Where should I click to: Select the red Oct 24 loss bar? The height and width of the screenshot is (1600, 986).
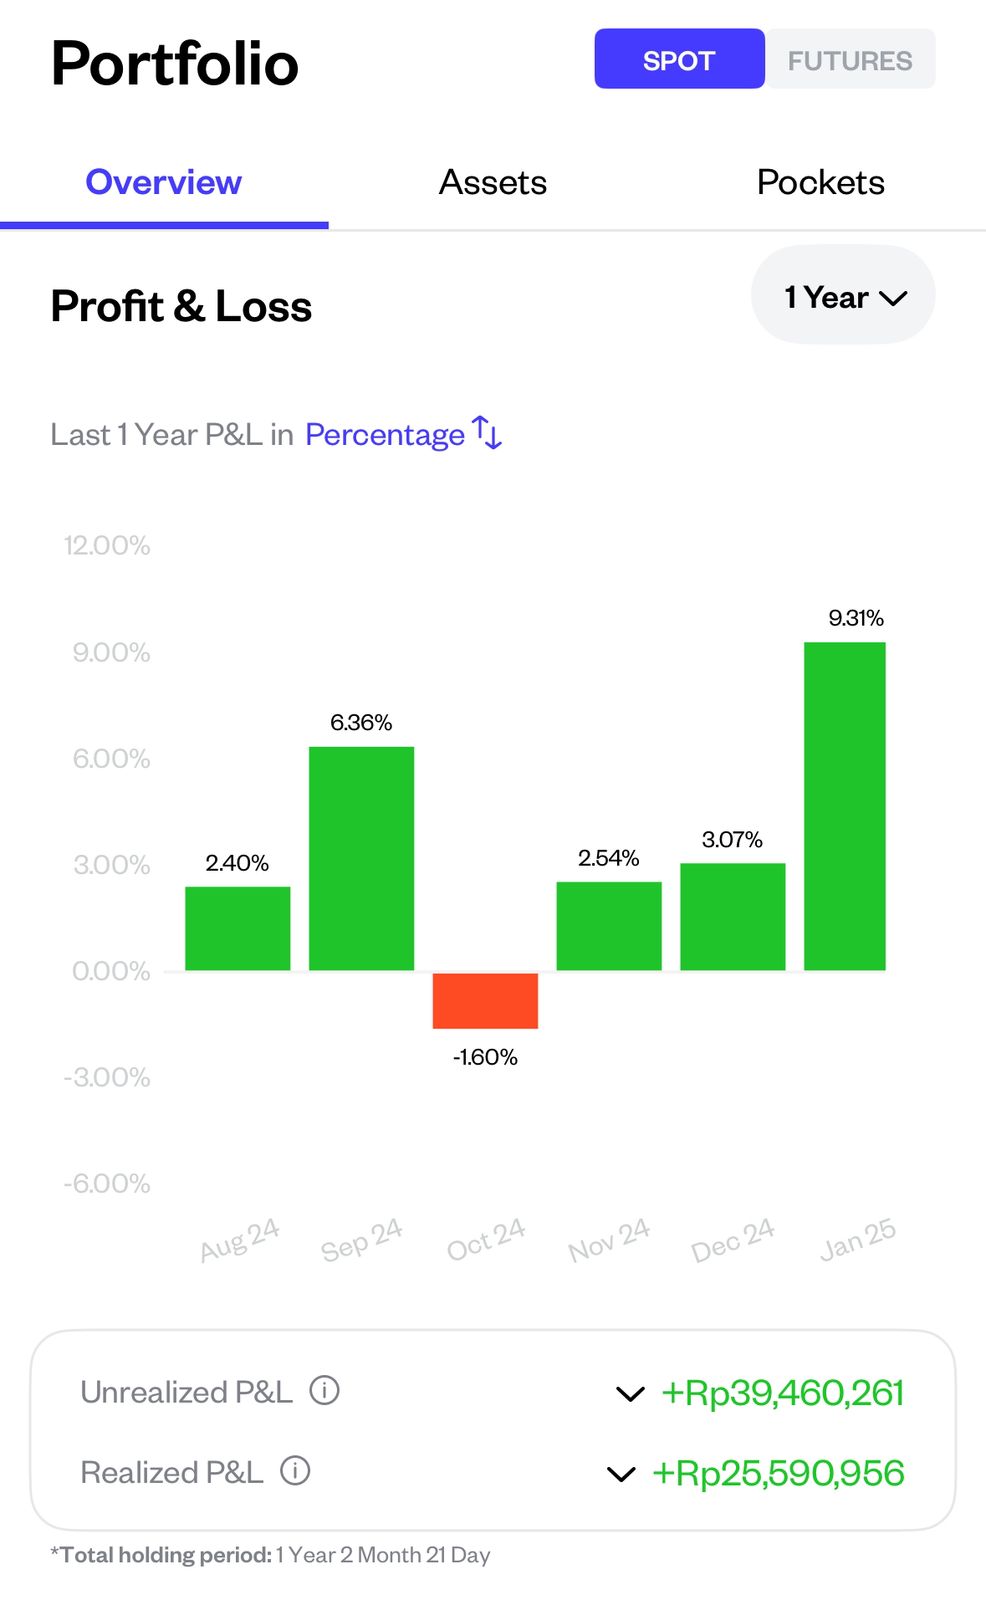(485, 1000)
